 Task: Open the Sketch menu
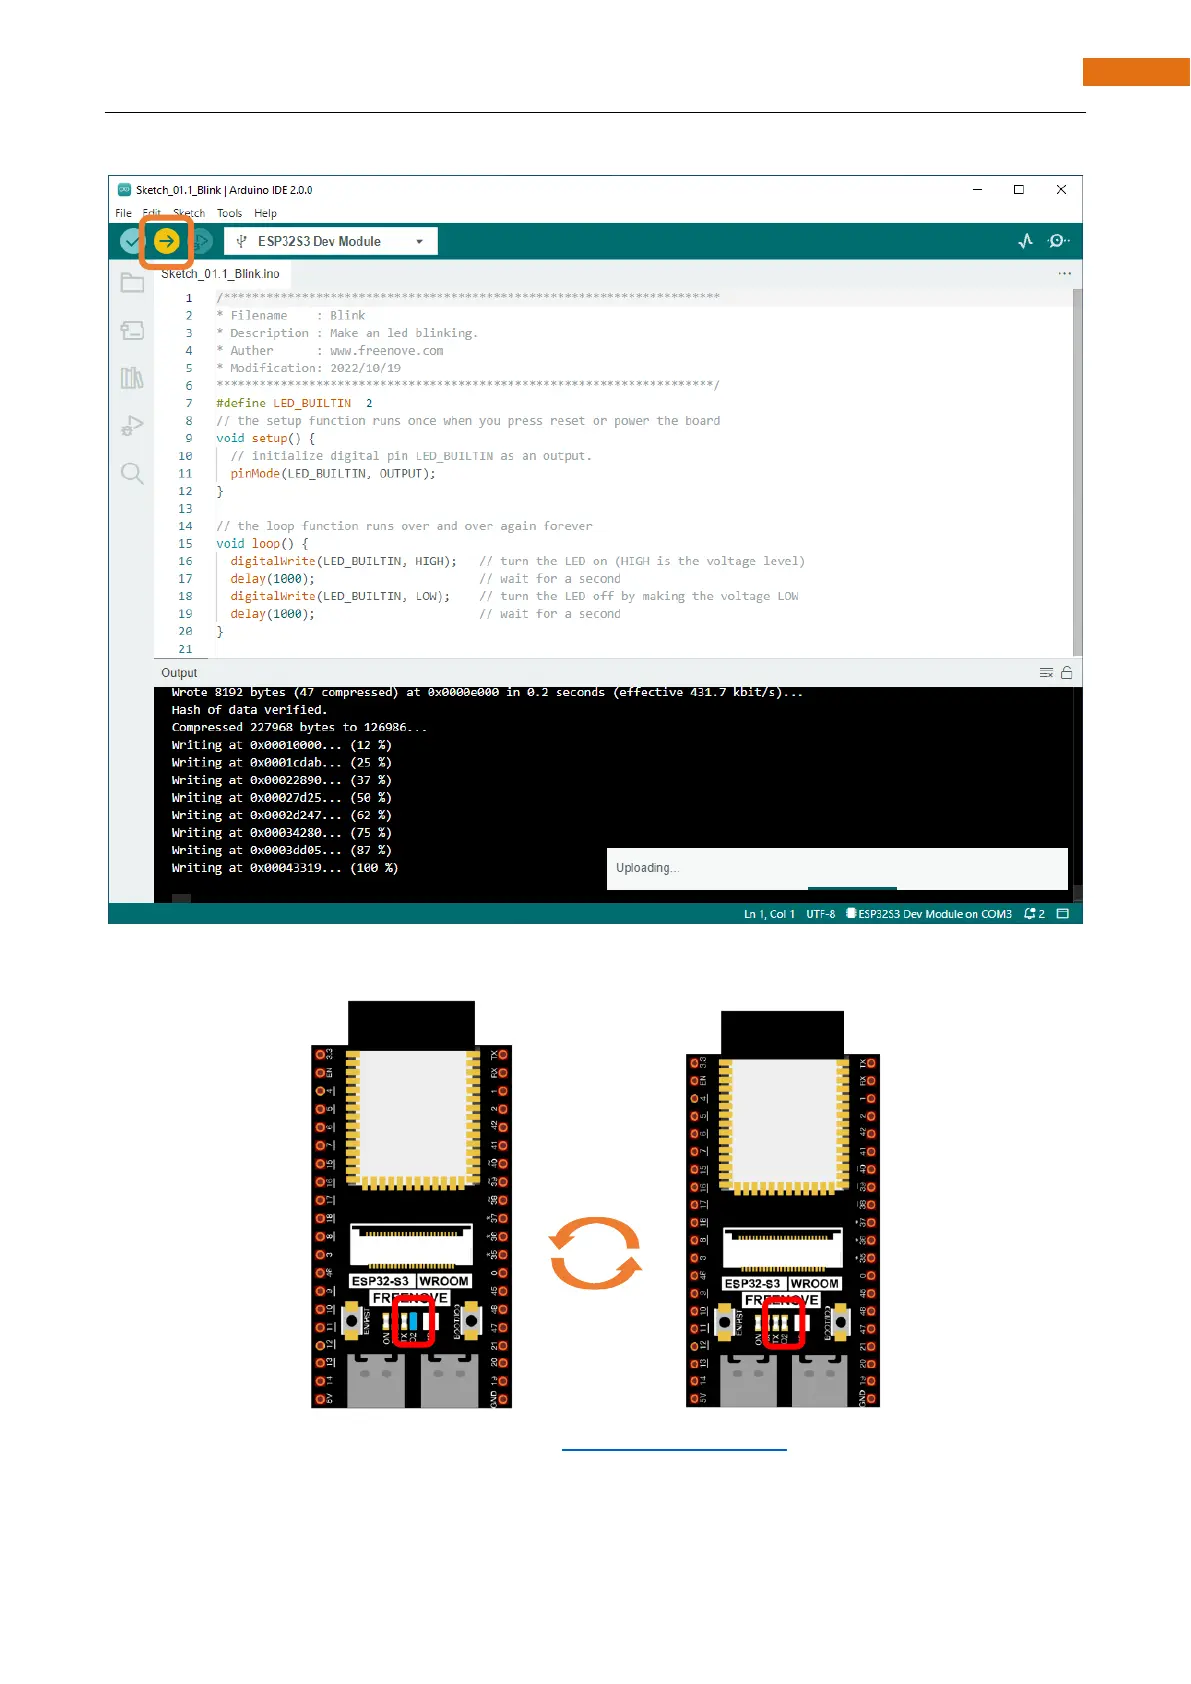pos(189,213)
